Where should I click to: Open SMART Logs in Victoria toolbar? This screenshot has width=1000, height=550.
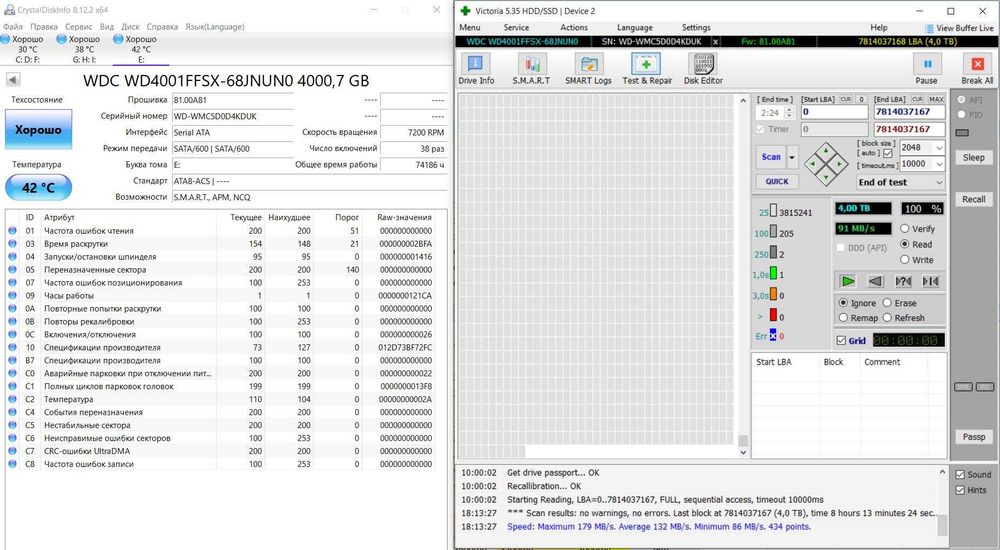(588, 69)
